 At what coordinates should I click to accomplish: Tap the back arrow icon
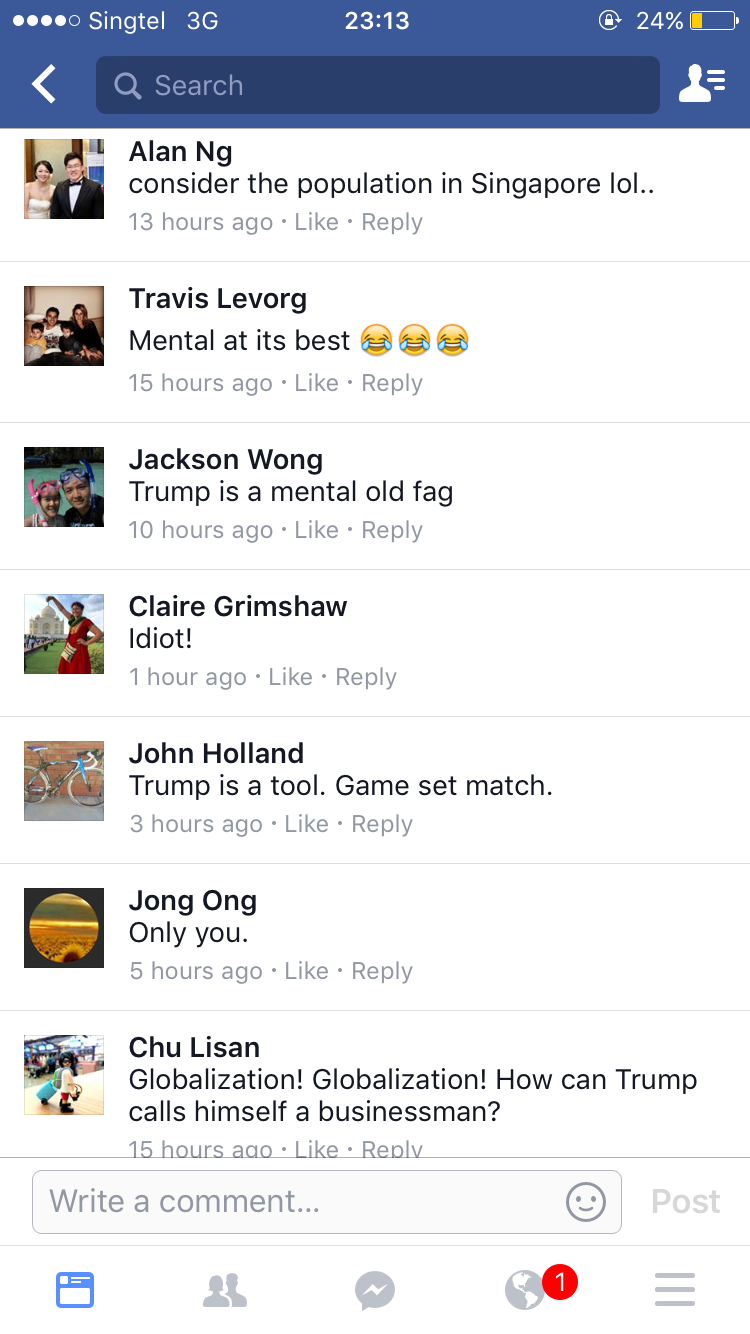[44, 85]
